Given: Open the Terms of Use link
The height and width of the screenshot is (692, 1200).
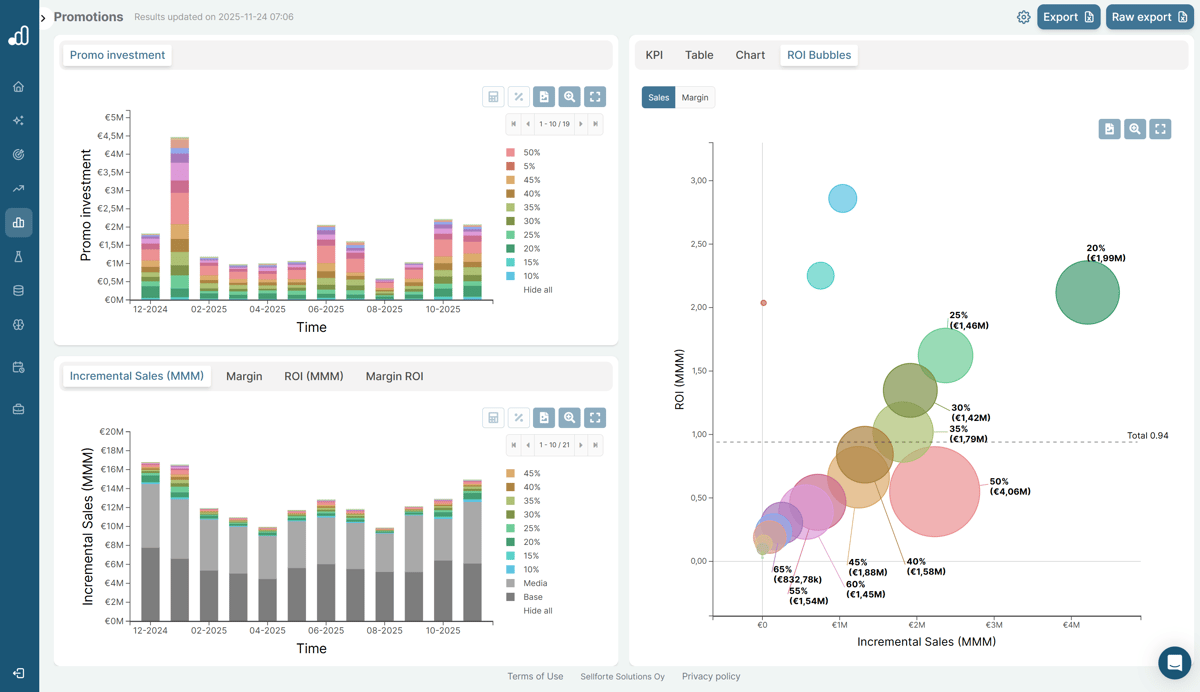Looking at the screenshot, I should click(535, 677).
